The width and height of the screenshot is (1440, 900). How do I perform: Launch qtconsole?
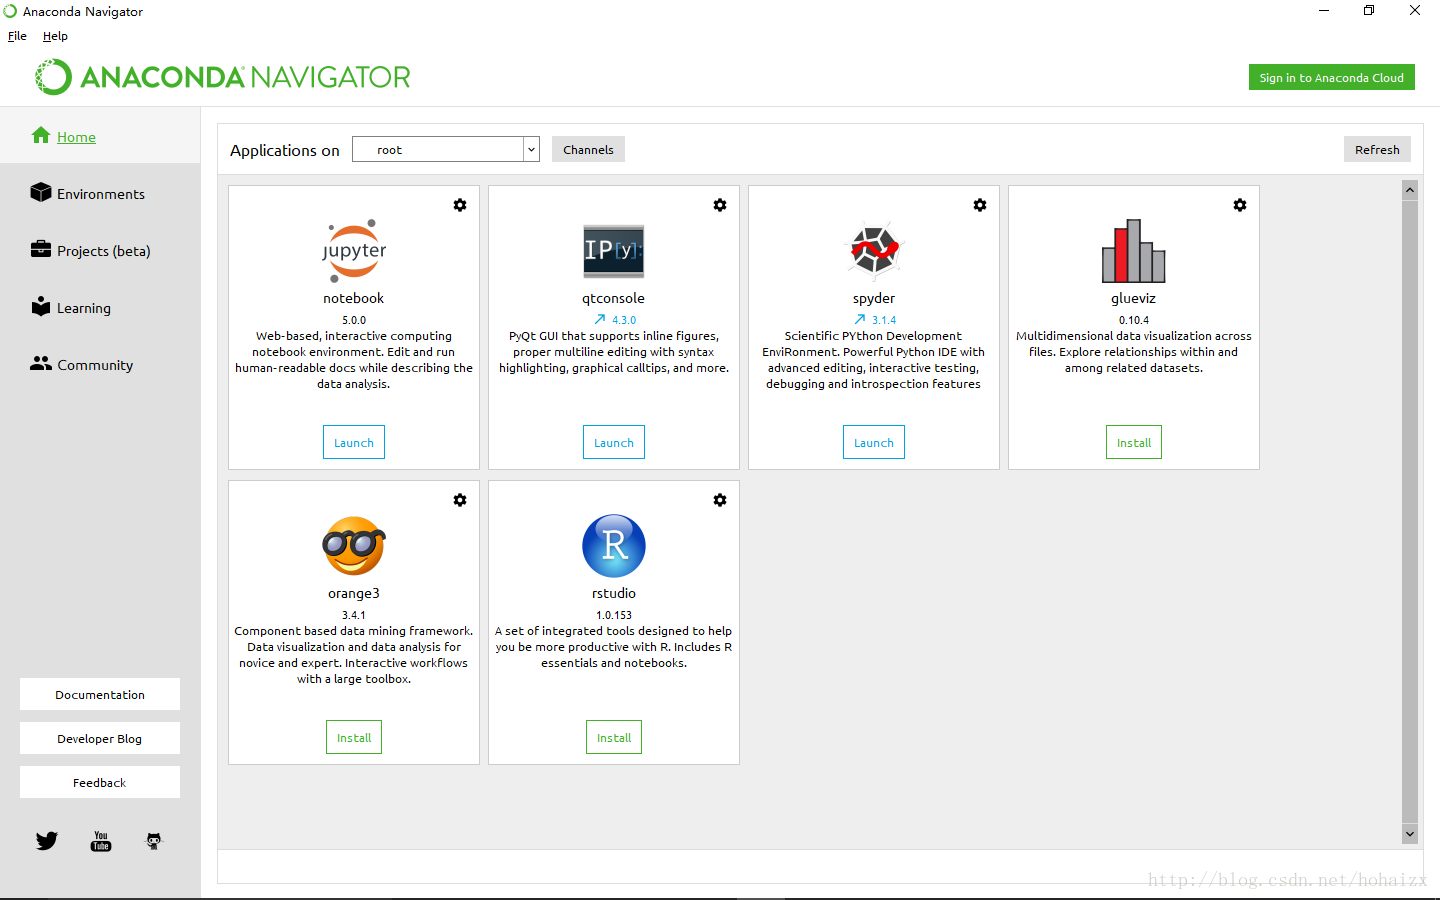point(614,442)
